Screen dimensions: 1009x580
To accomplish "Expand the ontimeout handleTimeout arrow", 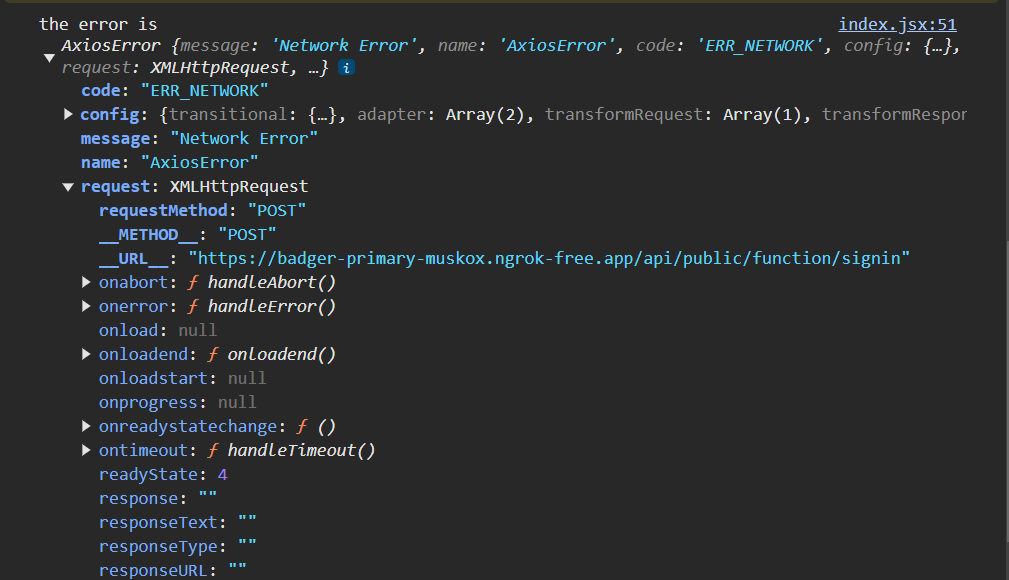I will 87,451.
